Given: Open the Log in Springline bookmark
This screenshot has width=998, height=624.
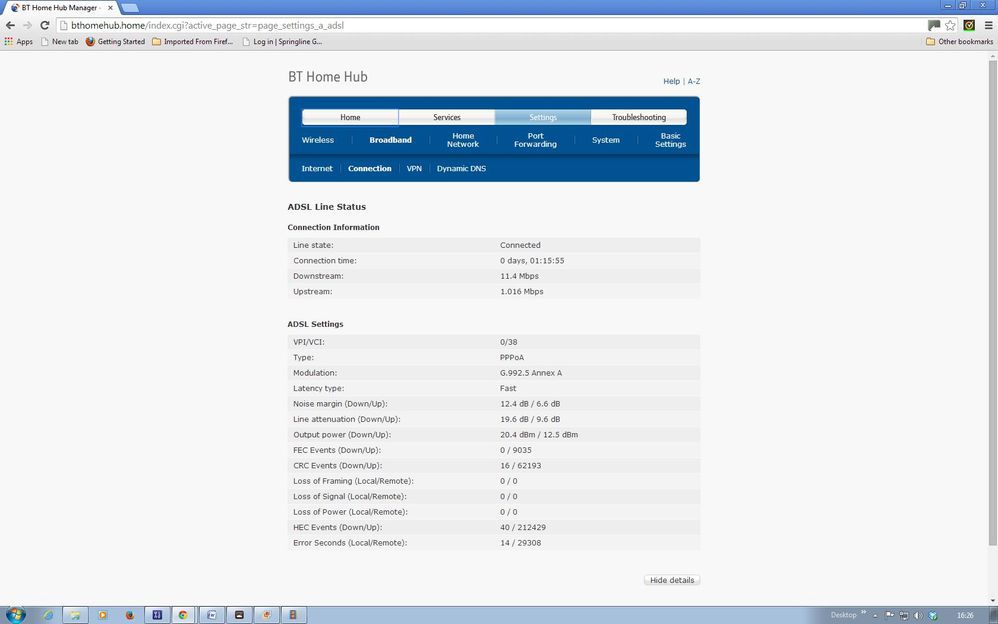Looking at the screenshot, I should pyautogui.click(x=282, y=41).
